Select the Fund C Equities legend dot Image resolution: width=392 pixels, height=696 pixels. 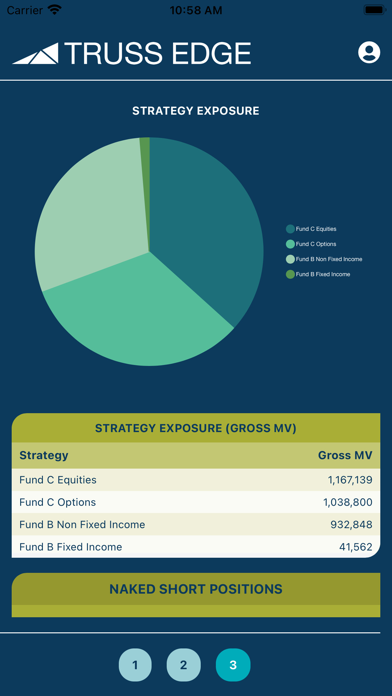290,229
